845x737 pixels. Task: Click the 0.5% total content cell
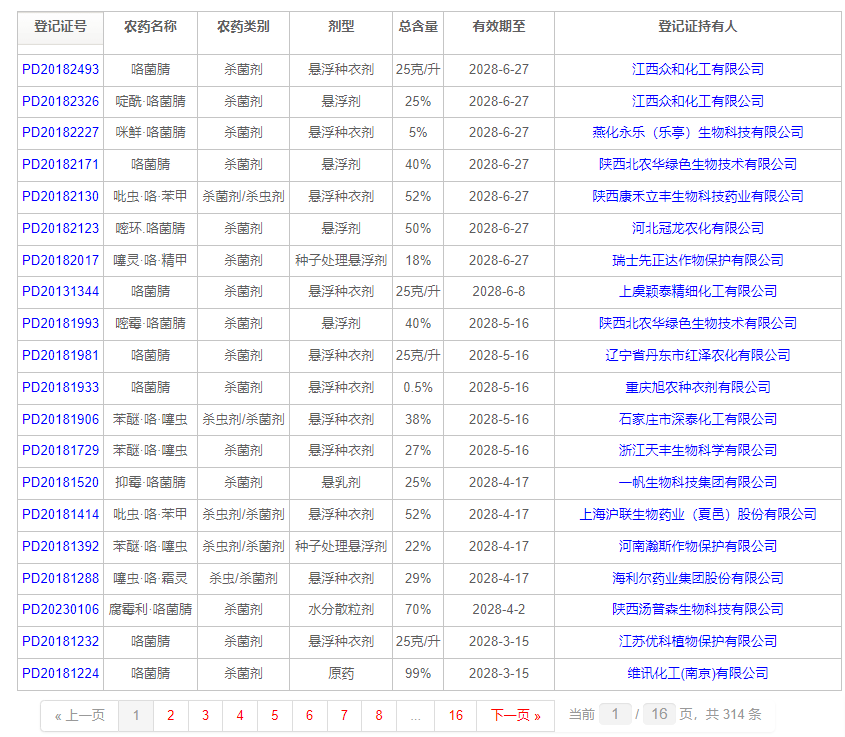[418, 387]
